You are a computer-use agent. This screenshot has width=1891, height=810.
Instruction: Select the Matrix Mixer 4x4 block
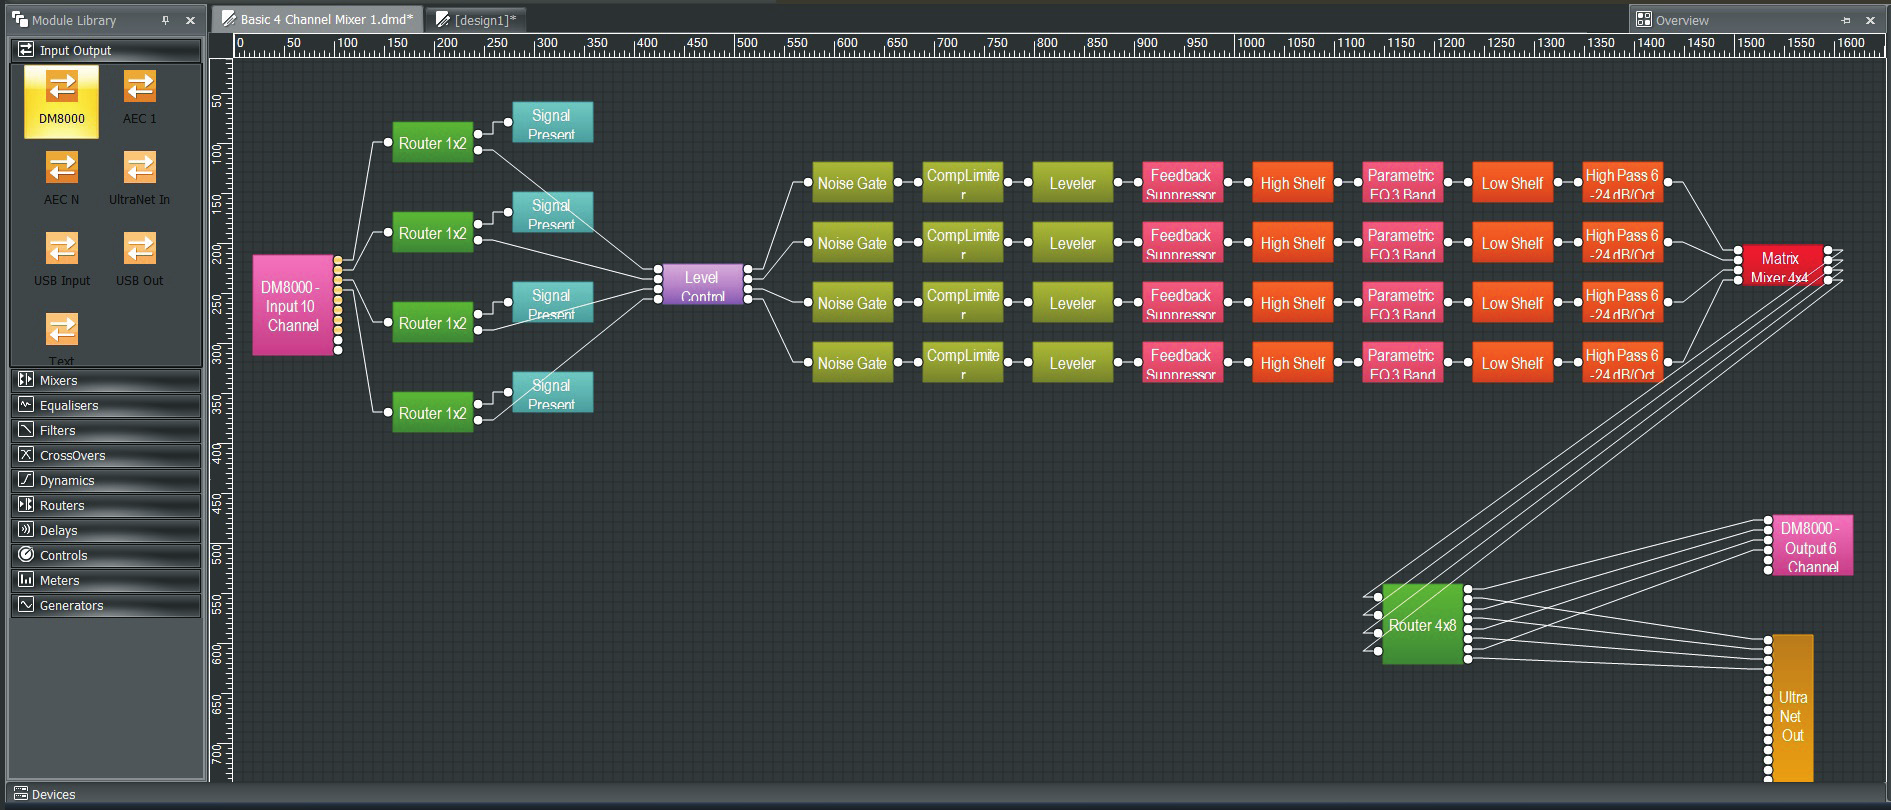pos(1781,266)
